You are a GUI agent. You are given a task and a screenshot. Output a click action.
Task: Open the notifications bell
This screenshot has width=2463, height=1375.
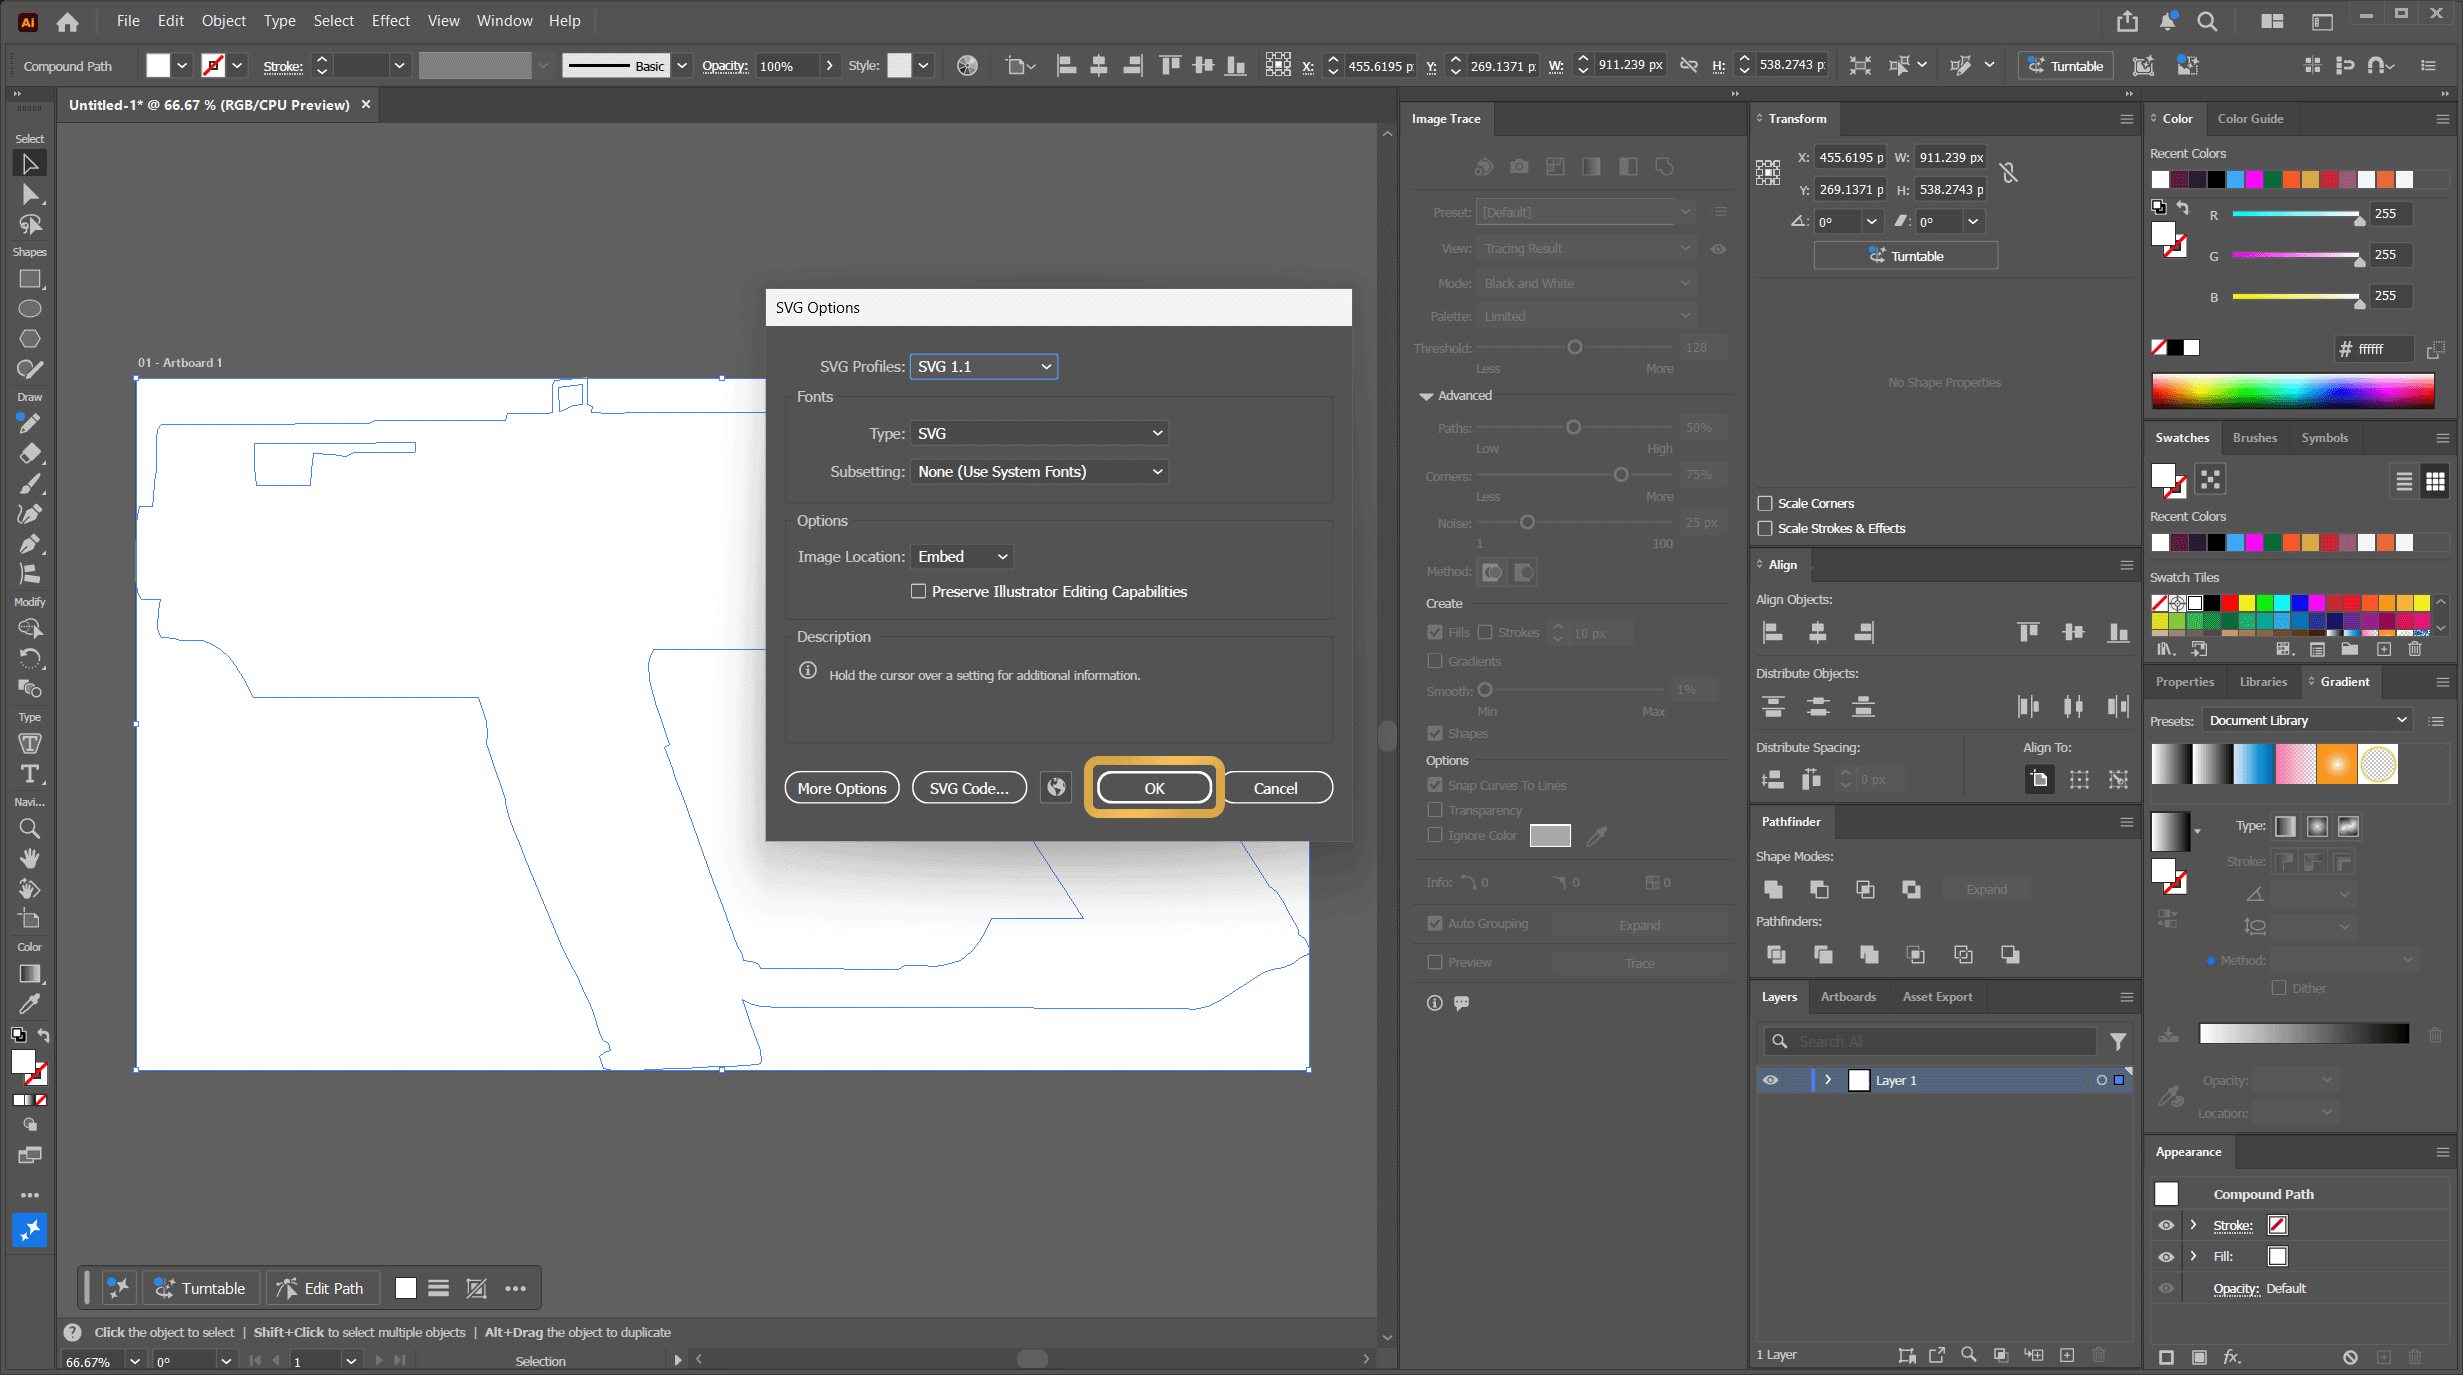[x=2167, y=21]
